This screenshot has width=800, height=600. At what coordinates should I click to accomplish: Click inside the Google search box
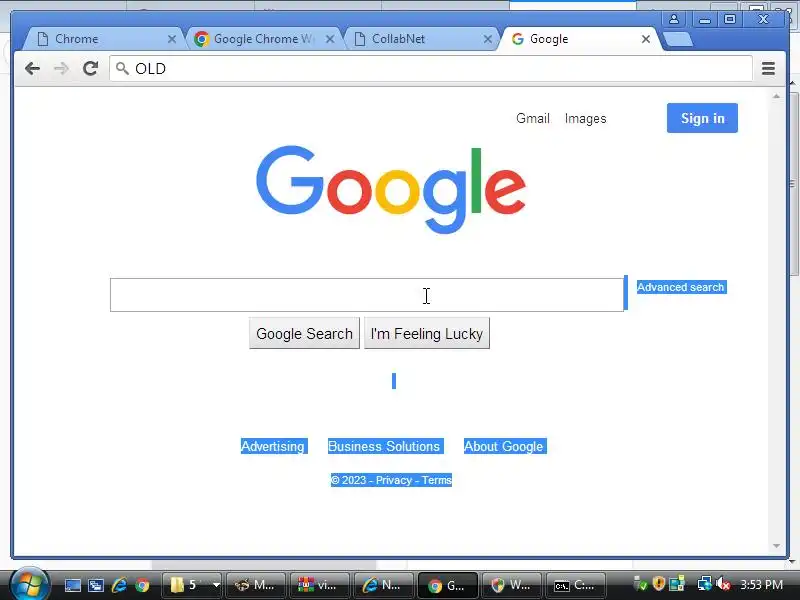(x=367, y=295)
